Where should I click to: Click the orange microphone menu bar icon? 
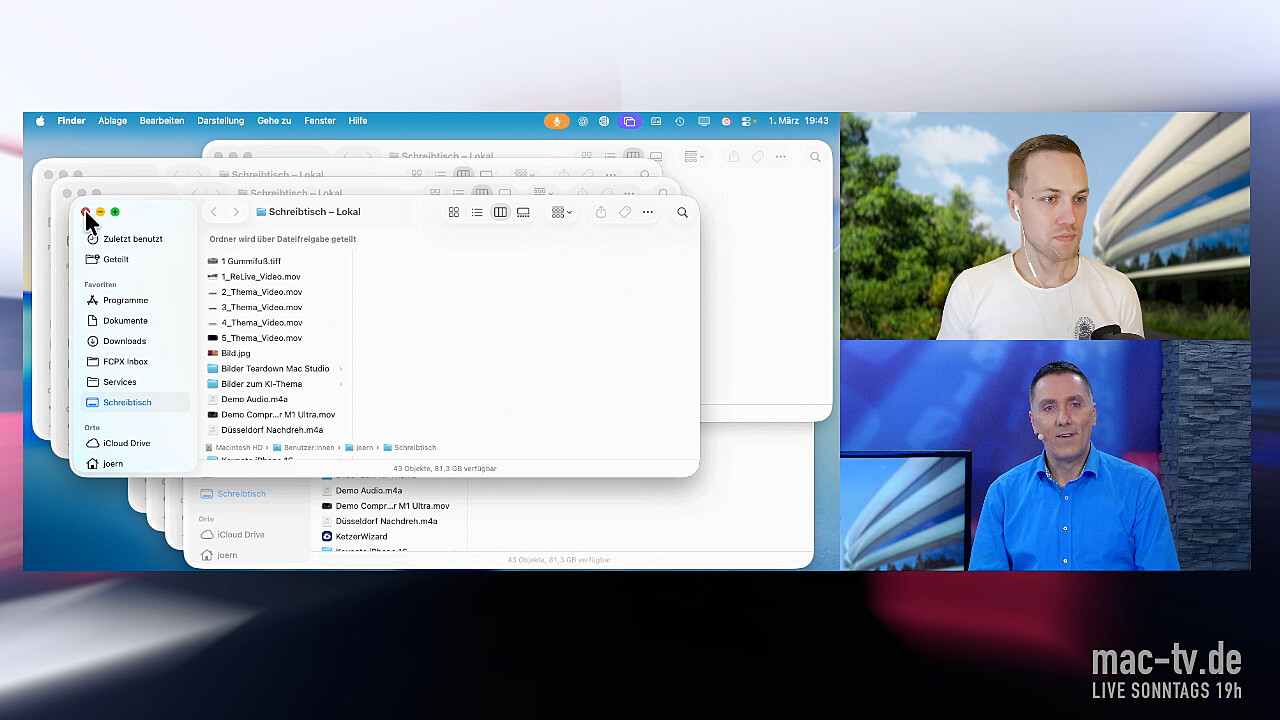click(556, 121)
